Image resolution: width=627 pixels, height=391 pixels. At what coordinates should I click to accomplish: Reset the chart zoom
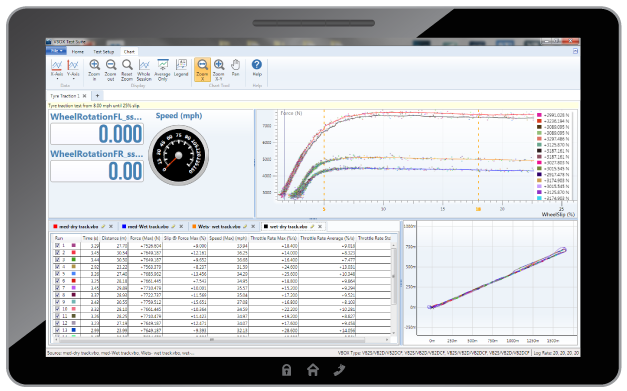click(x=127, y=70)
